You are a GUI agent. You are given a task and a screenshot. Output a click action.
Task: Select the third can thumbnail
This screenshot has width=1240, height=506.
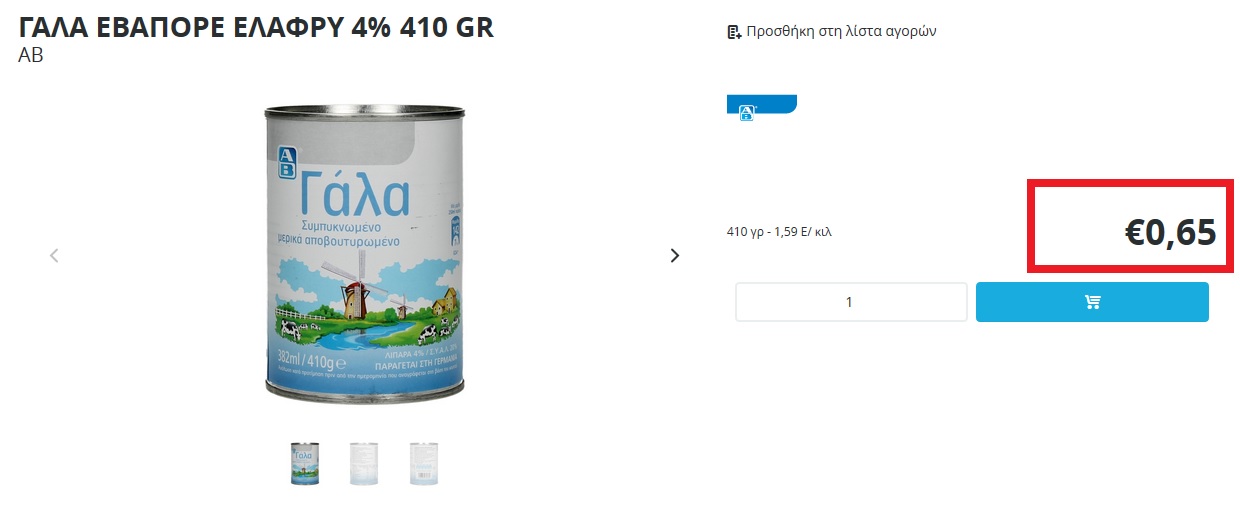(x=424, y=463)
